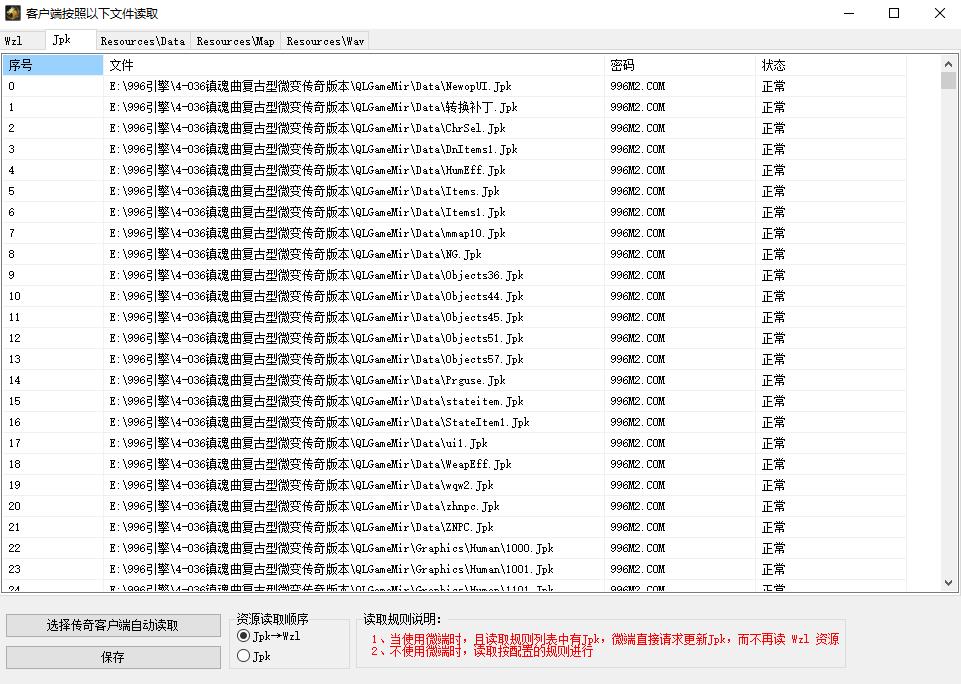Open the Resources\Data tab

143,41
